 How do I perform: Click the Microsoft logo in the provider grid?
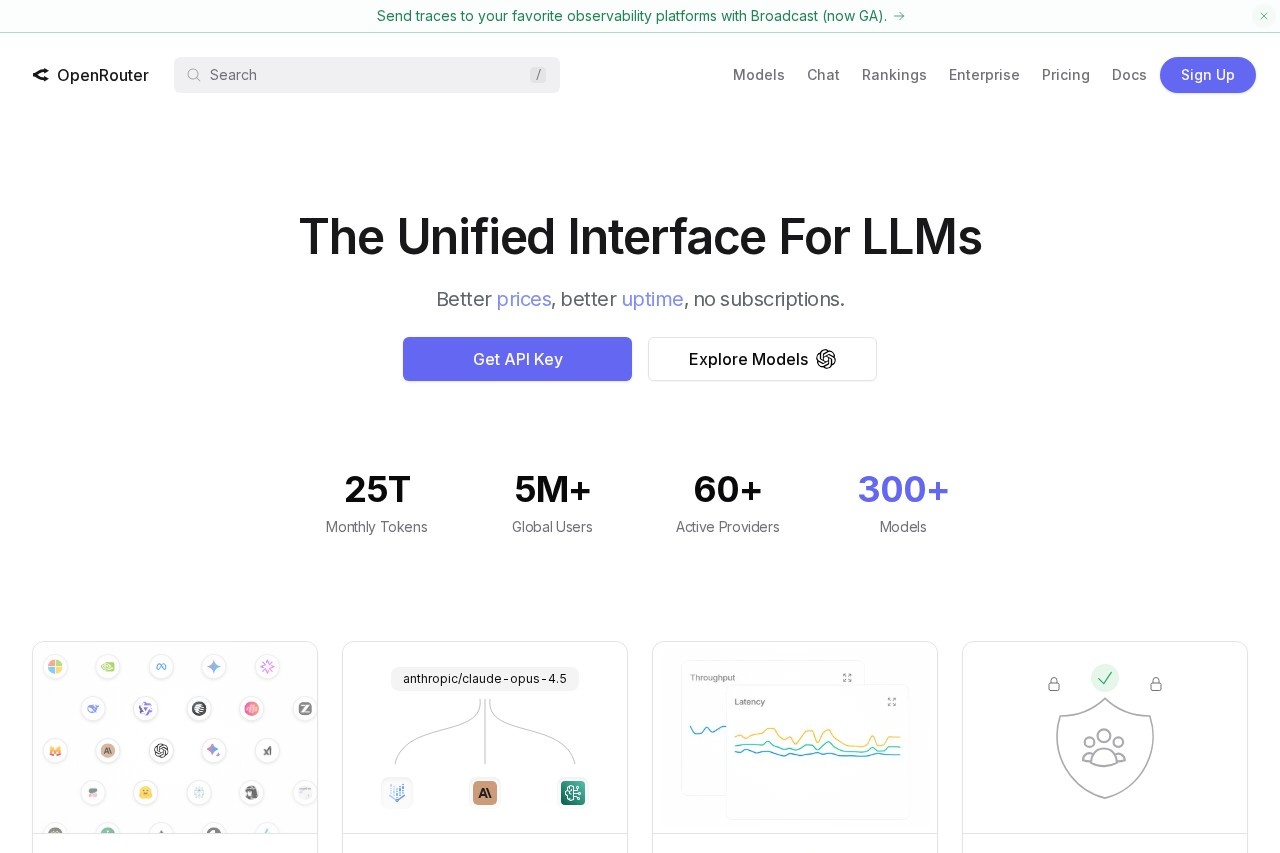(55, 667)
